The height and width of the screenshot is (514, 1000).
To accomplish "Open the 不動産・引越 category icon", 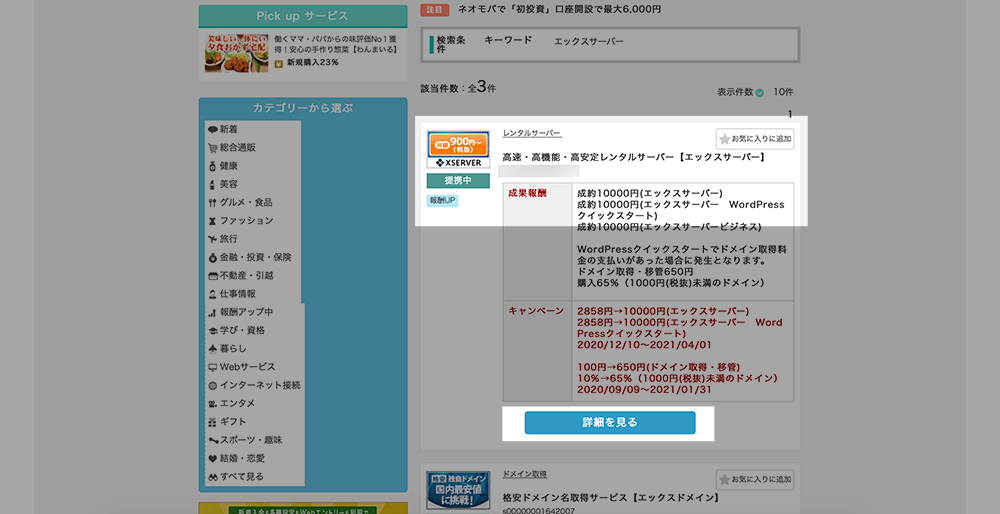I will click(x=213, y=276).
